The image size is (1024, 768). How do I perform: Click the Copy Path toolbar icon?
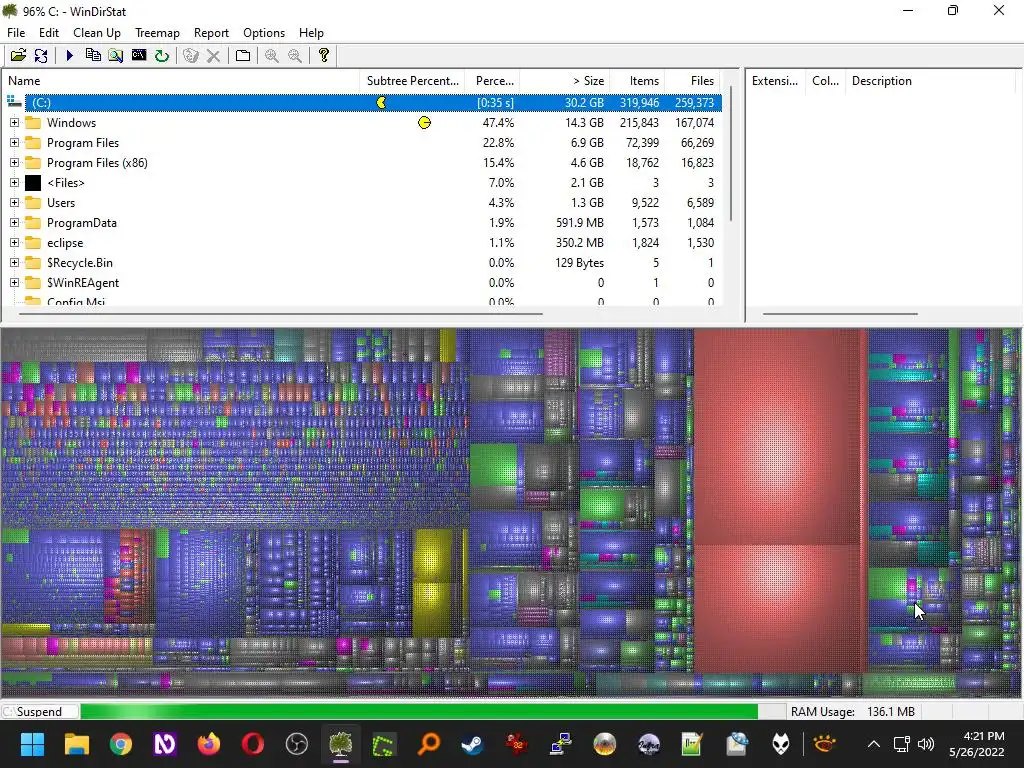tap(93, 56)
